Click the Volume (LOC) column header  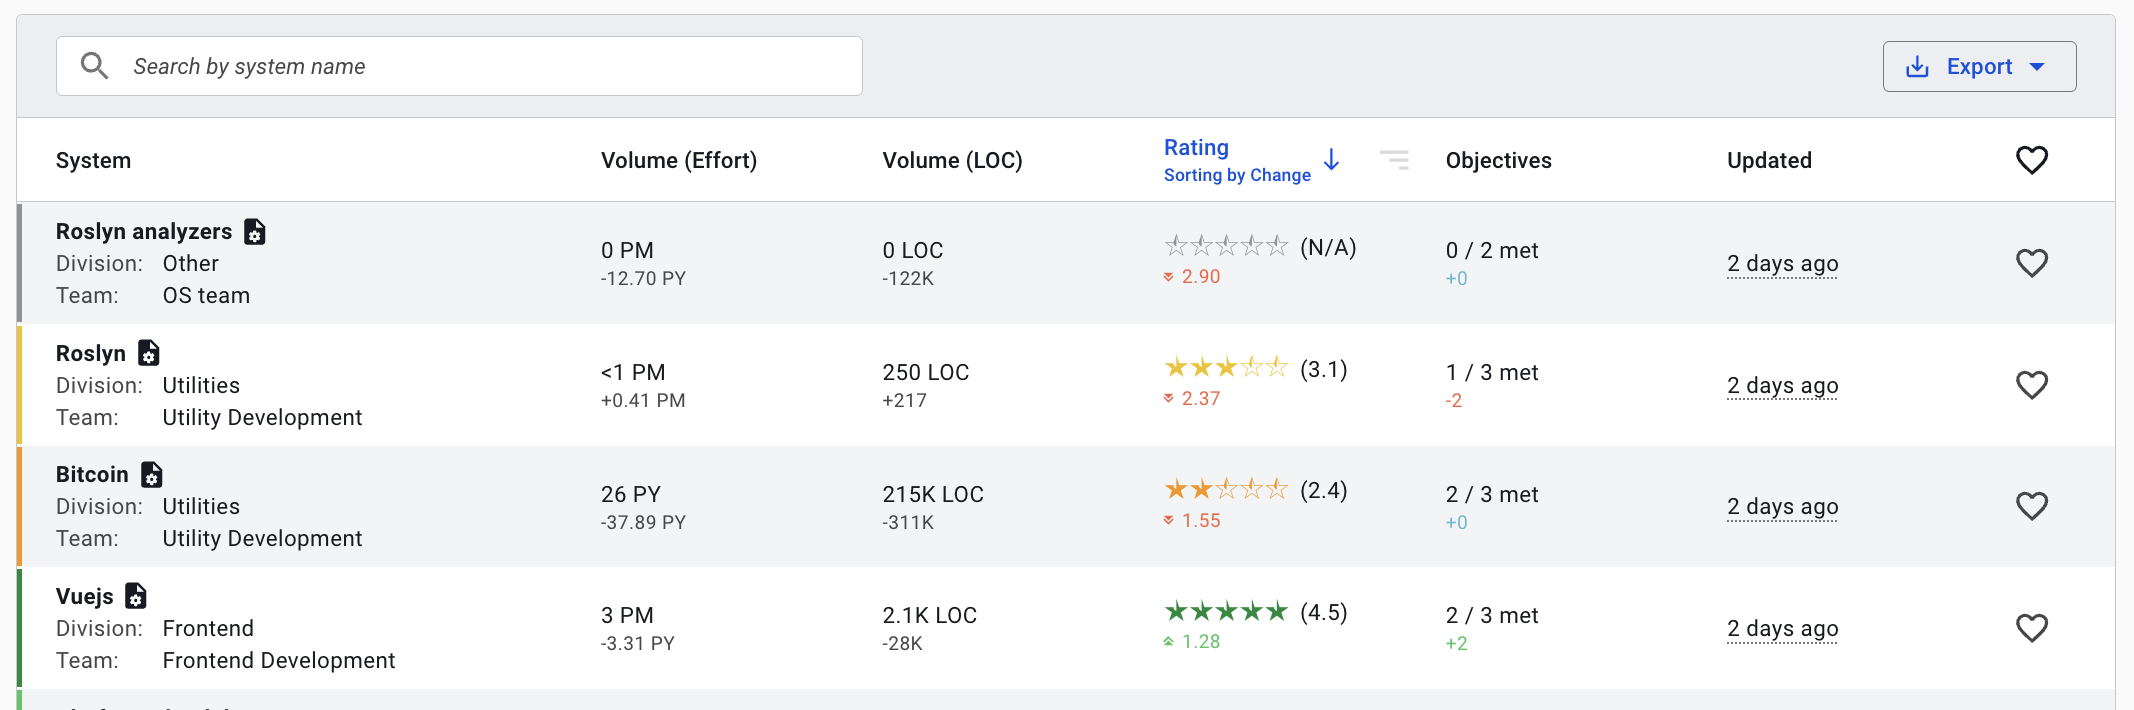951,160
